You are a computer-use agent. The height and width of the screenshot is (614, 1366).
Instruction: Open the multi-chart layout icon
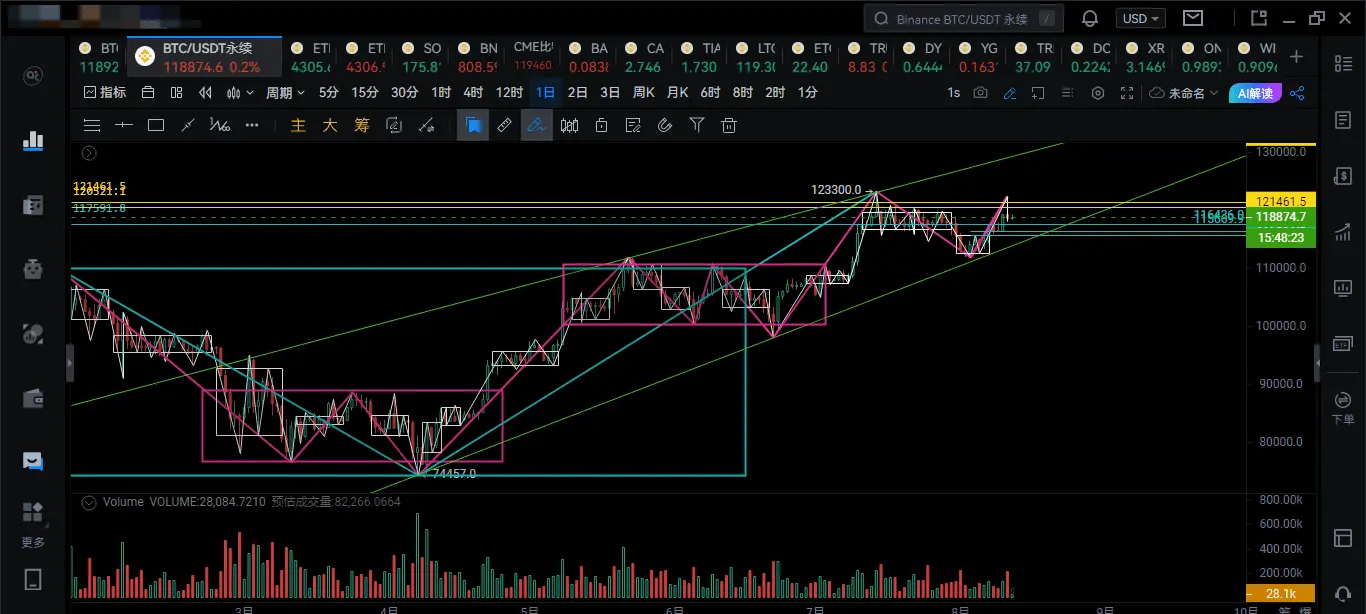pos(177,92)
